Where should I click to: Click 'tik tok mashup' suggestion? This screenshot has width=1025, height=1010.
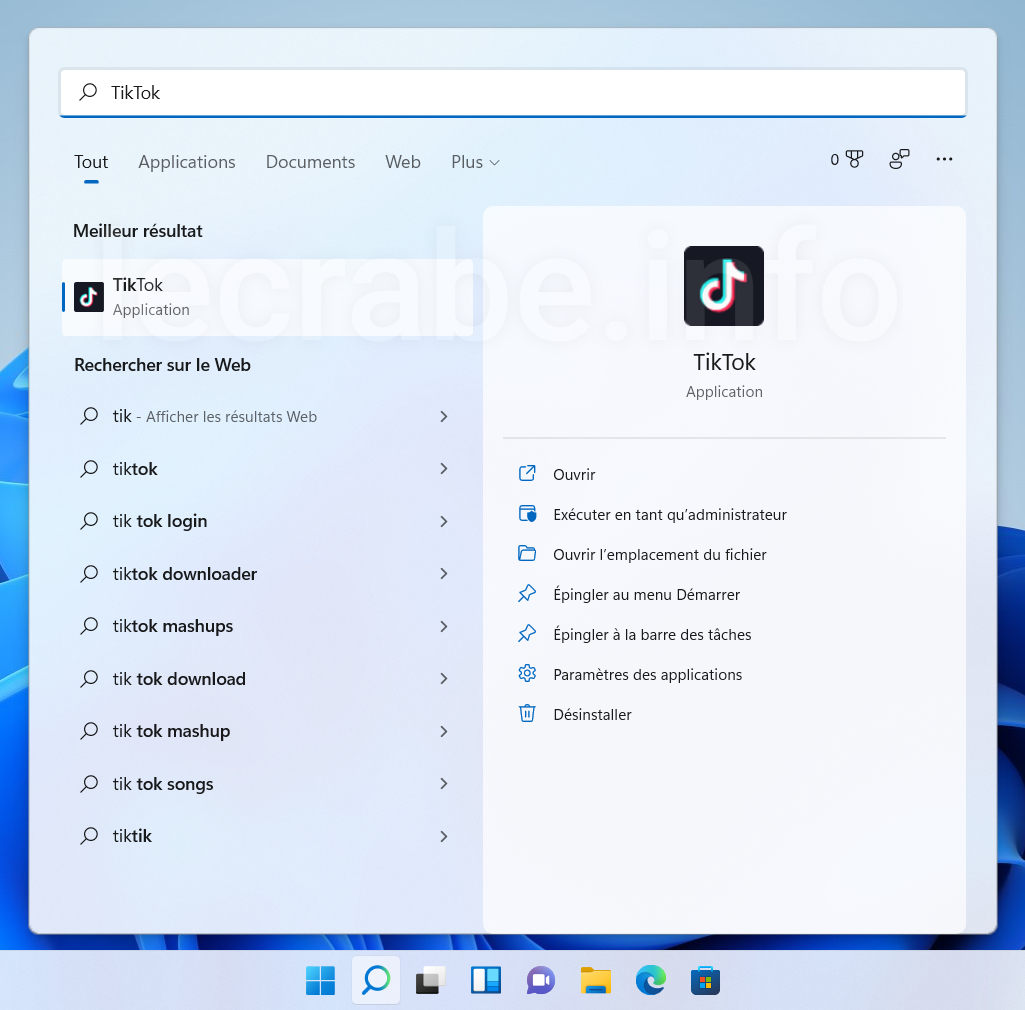265,731
